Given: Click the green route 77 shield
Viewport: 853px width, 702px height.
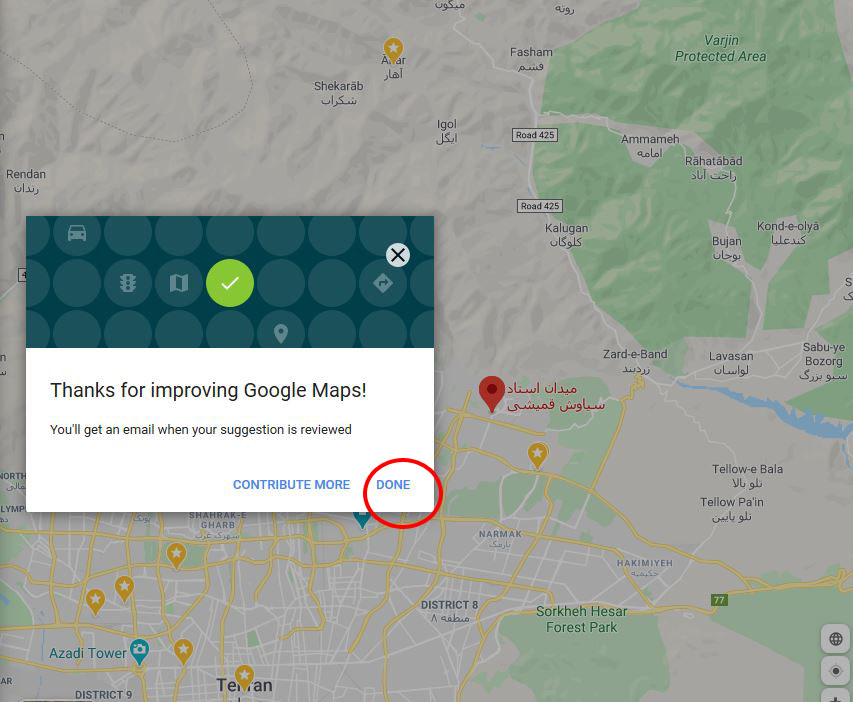Looking at the screenshot, I should pos(719,600).
